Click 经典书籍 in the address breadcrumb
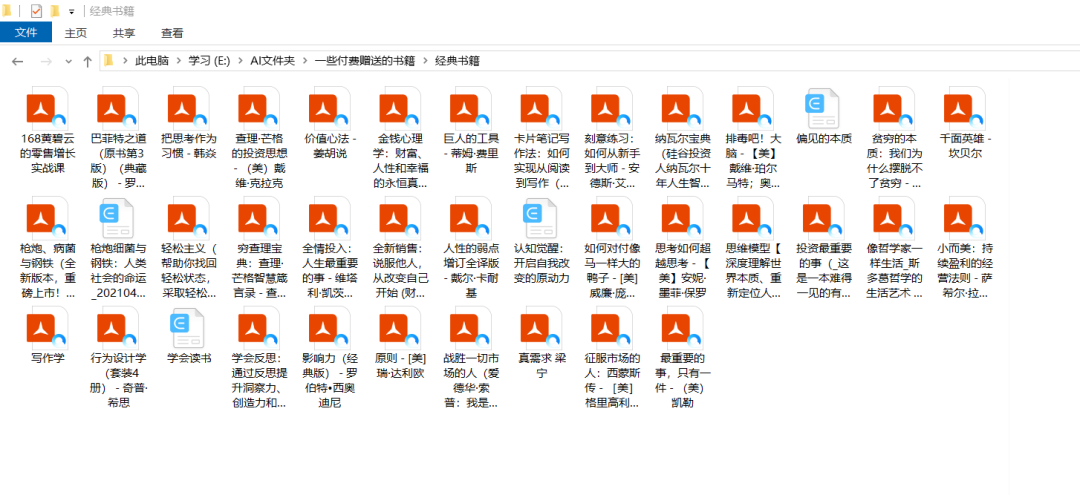The height and width of the screenshot is (495, 1080). pos(457,61)
